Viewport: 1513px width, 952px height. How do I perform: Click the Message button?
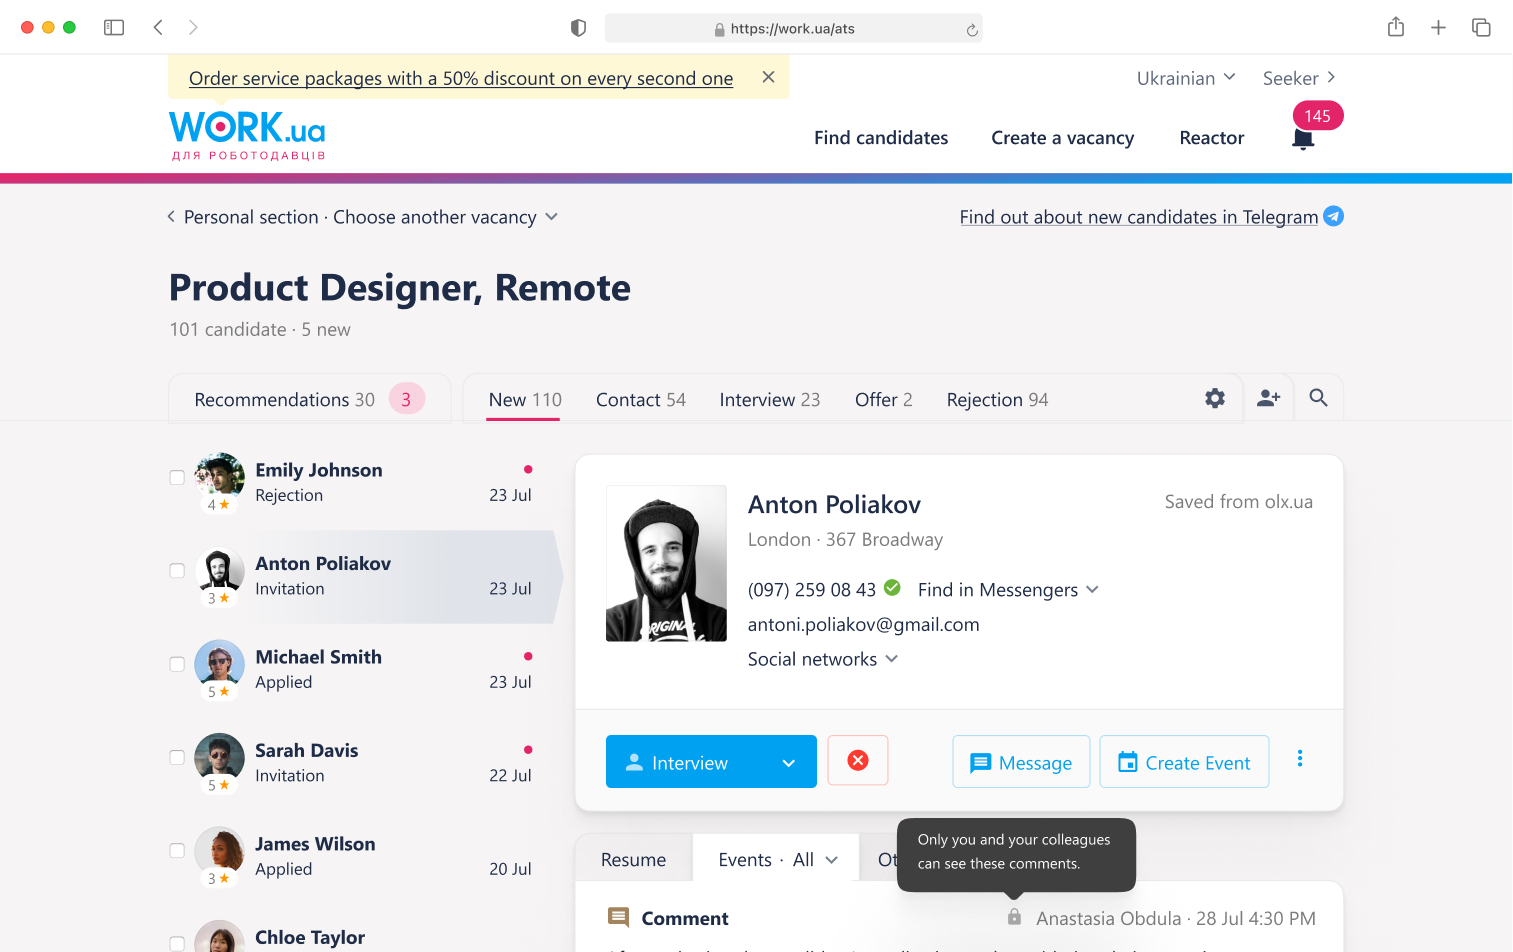pyautogui.click(x=1021, y=762)
